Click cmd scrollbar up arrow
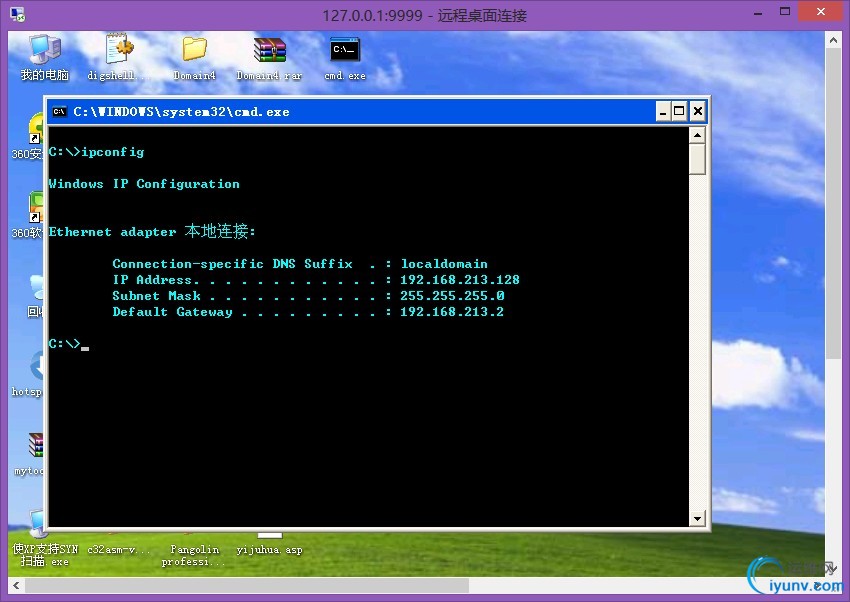 pyautogui.click(x=697, y=134)
